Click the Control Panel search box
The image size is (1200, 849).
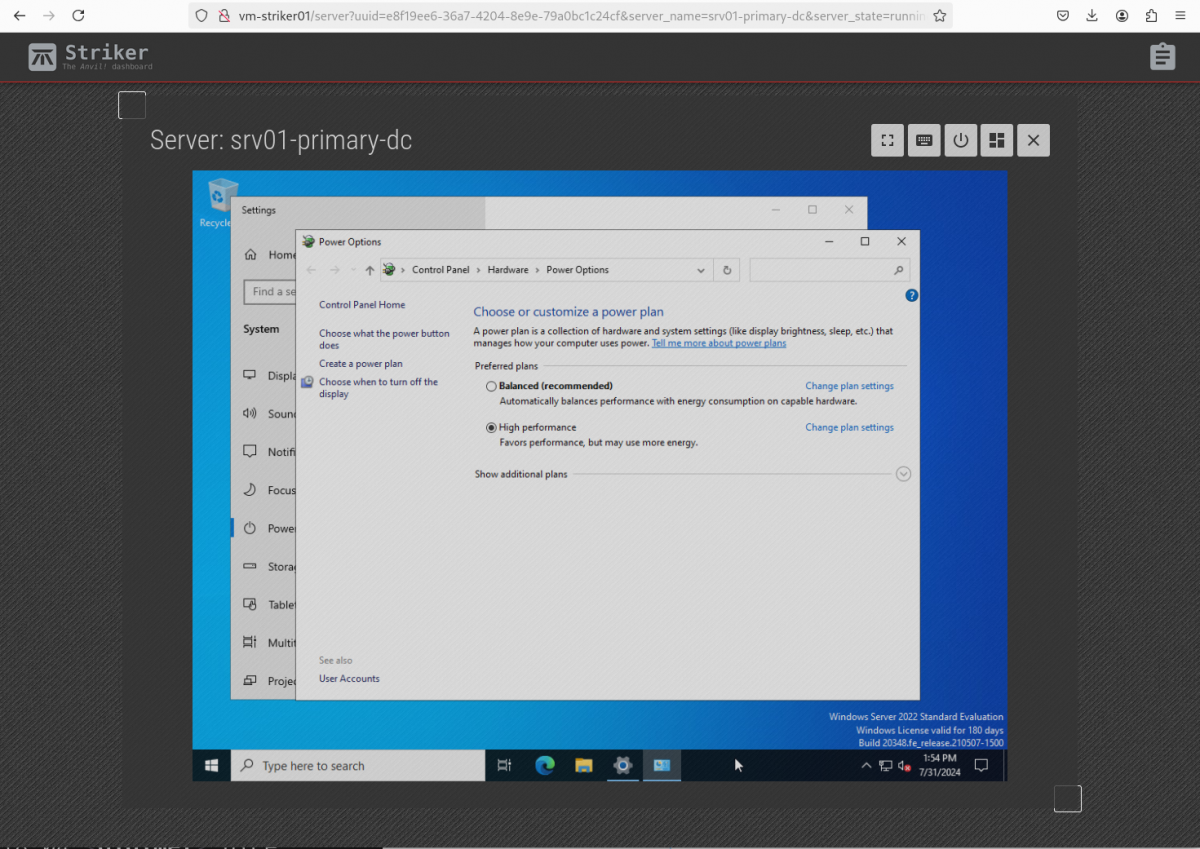point(820,270)
